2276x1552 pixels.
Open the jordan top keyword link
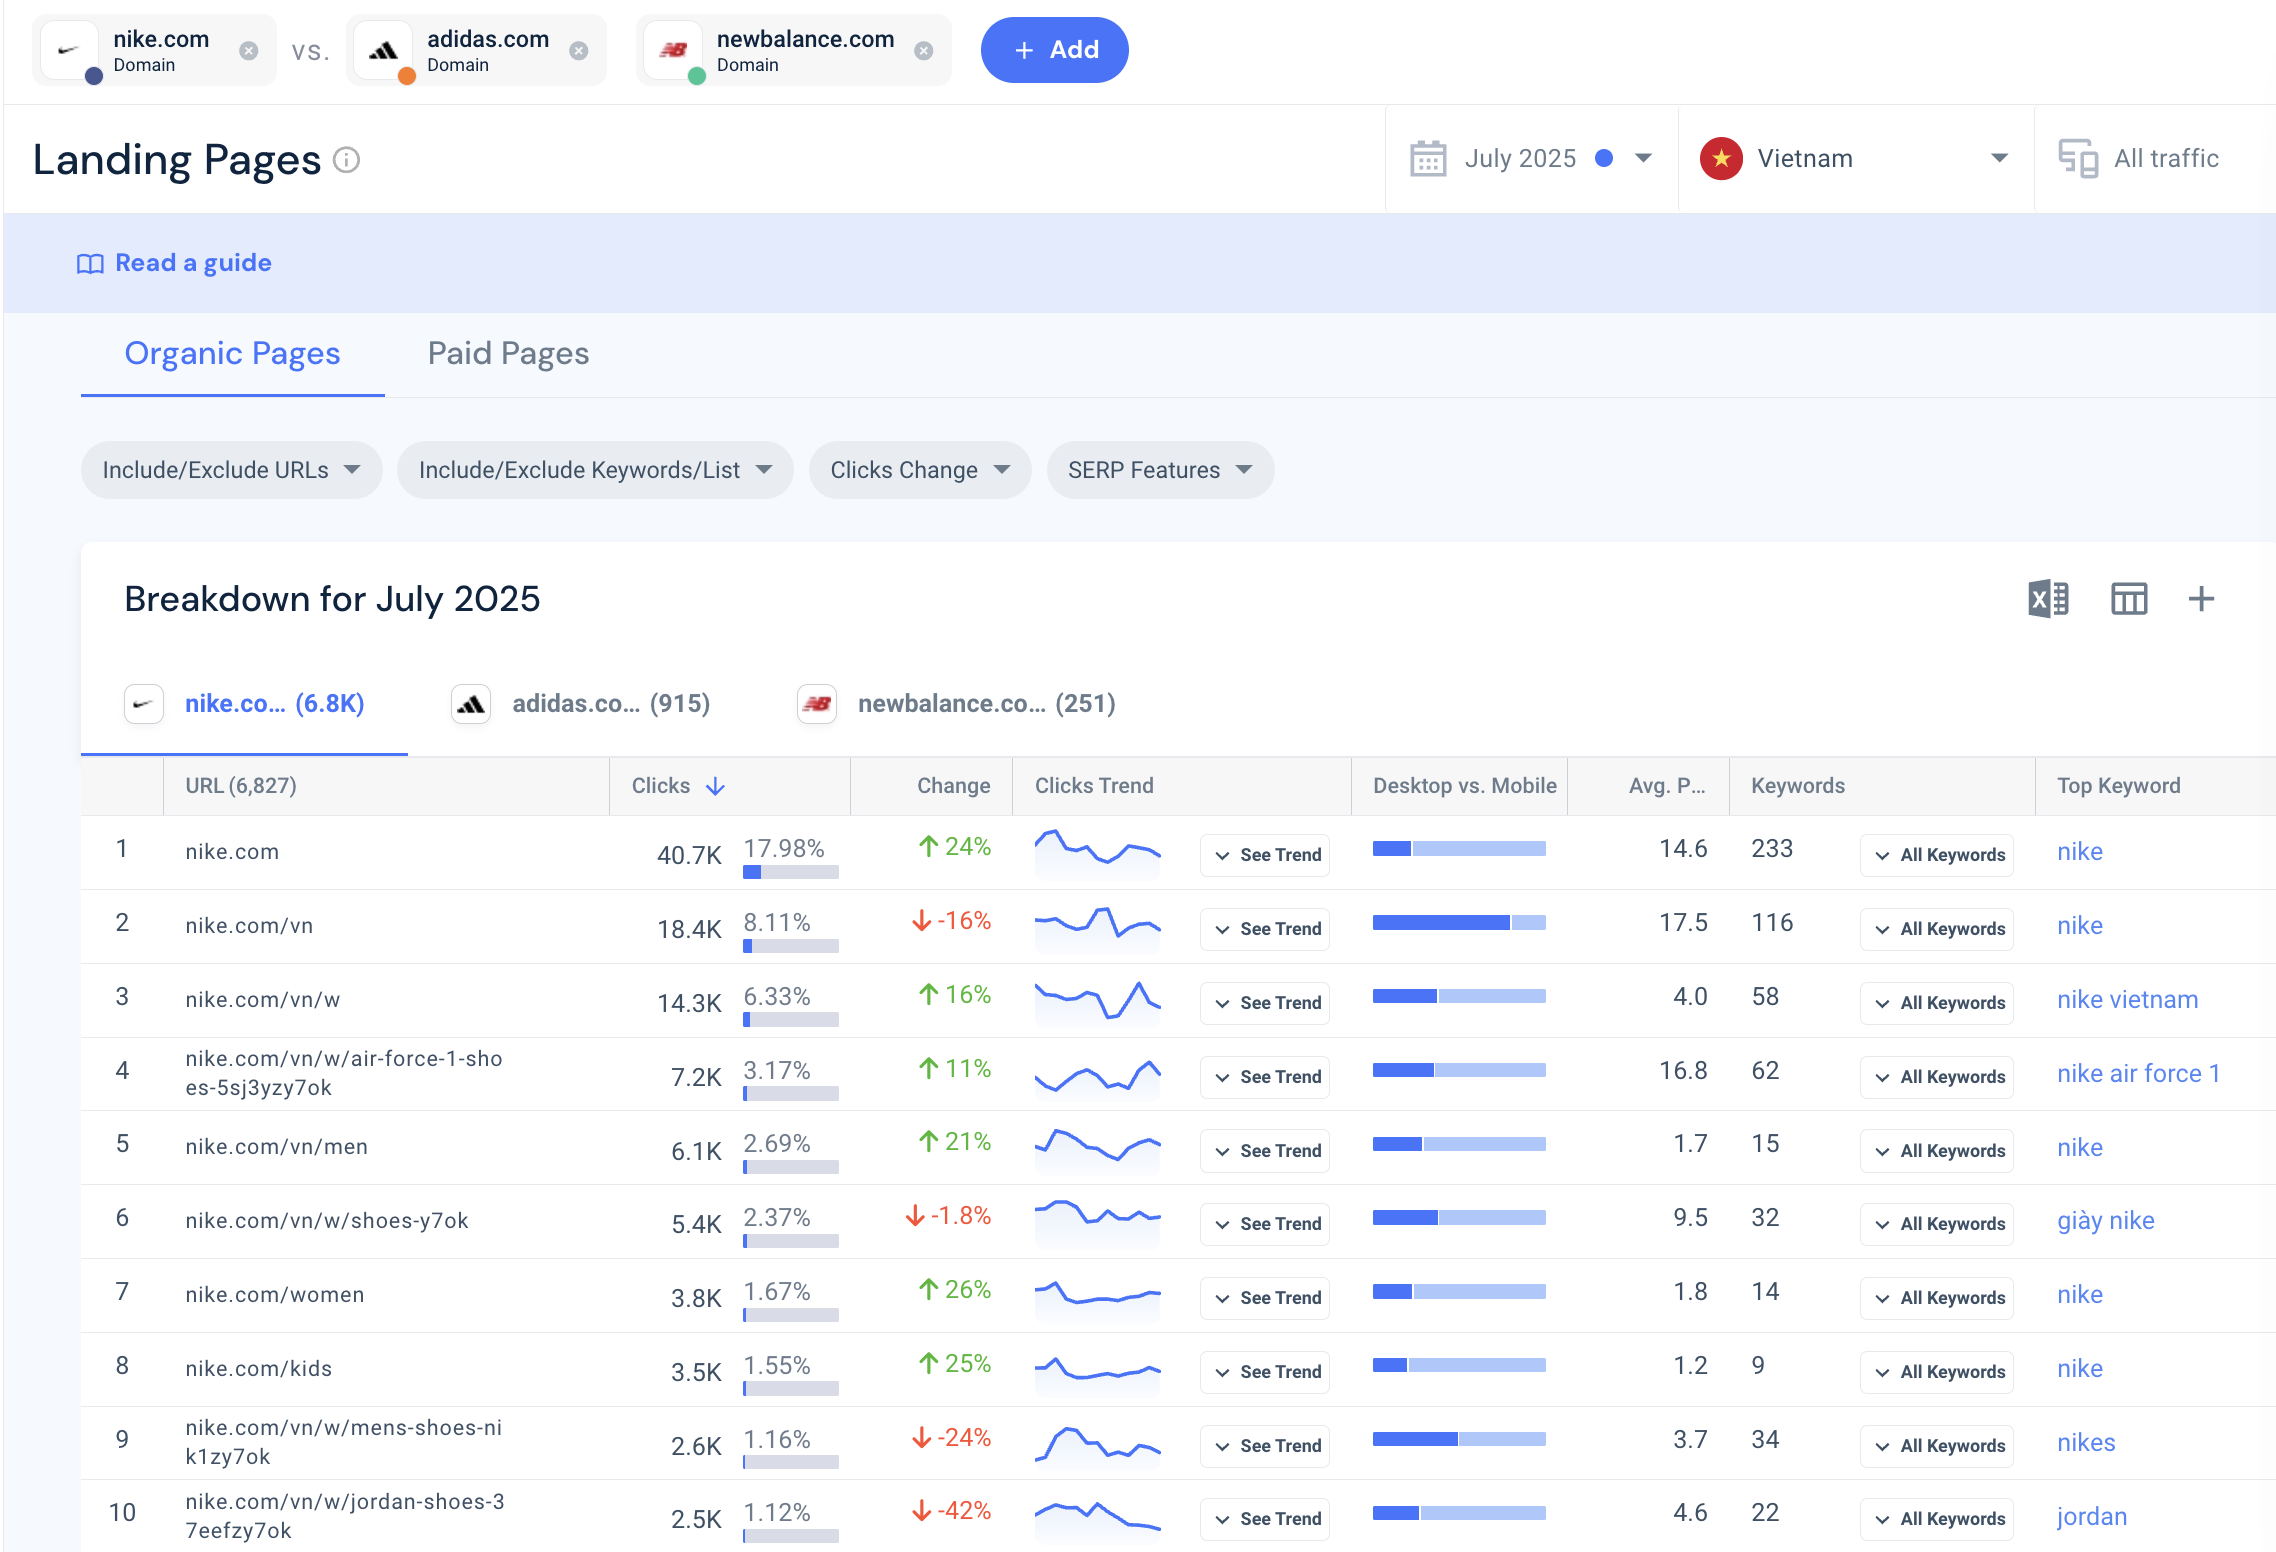point(2091,1517)
